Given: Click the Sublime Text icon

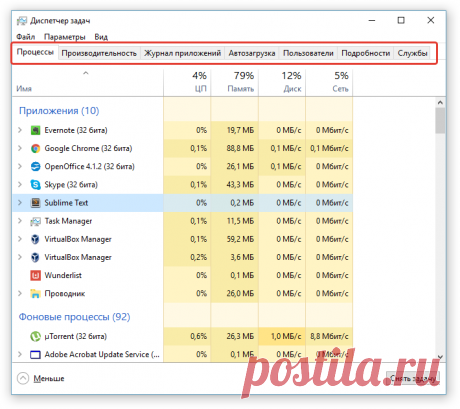Looking at the screenshot, I should (x=35, y=203).
